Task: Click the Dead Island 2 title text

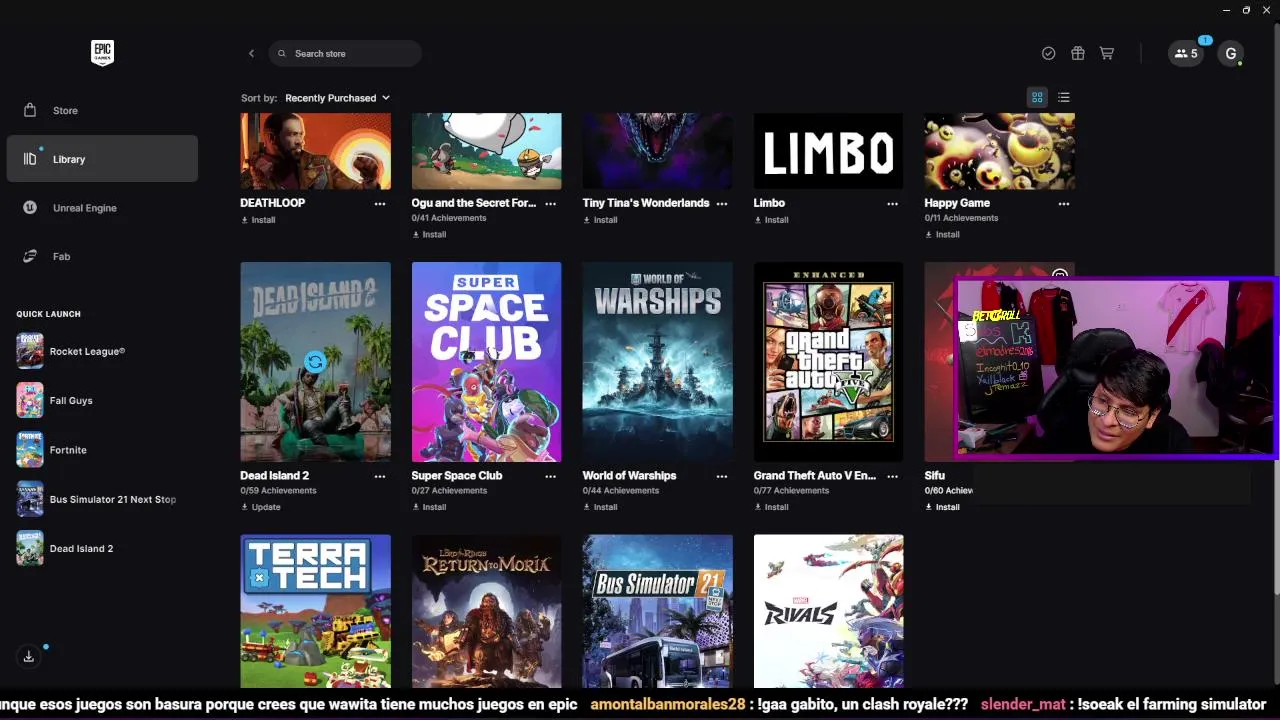Action: pyautogui.click(x=274, y=476)
